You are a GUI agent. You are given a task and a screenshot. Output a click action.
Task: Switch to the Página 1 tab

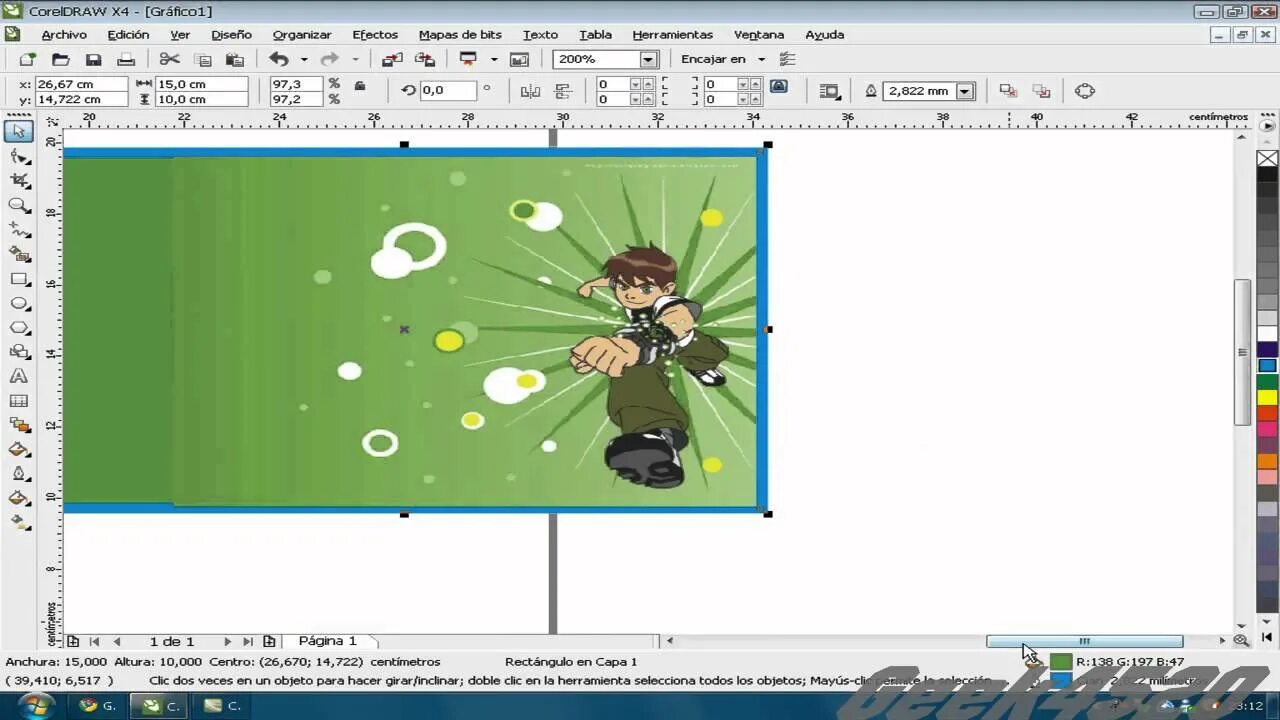(x=328, y=641)
